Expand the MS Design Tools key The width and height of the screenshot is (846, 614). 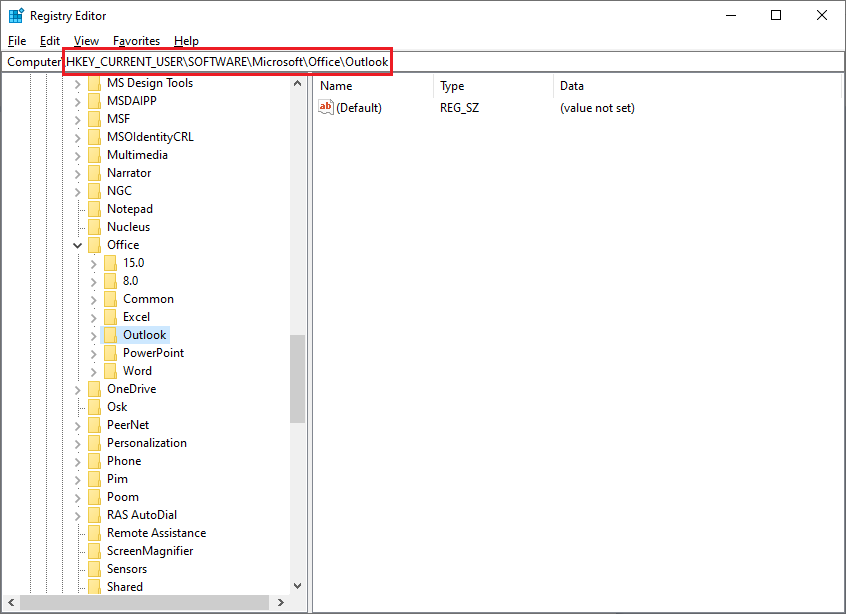pos(78,84)
